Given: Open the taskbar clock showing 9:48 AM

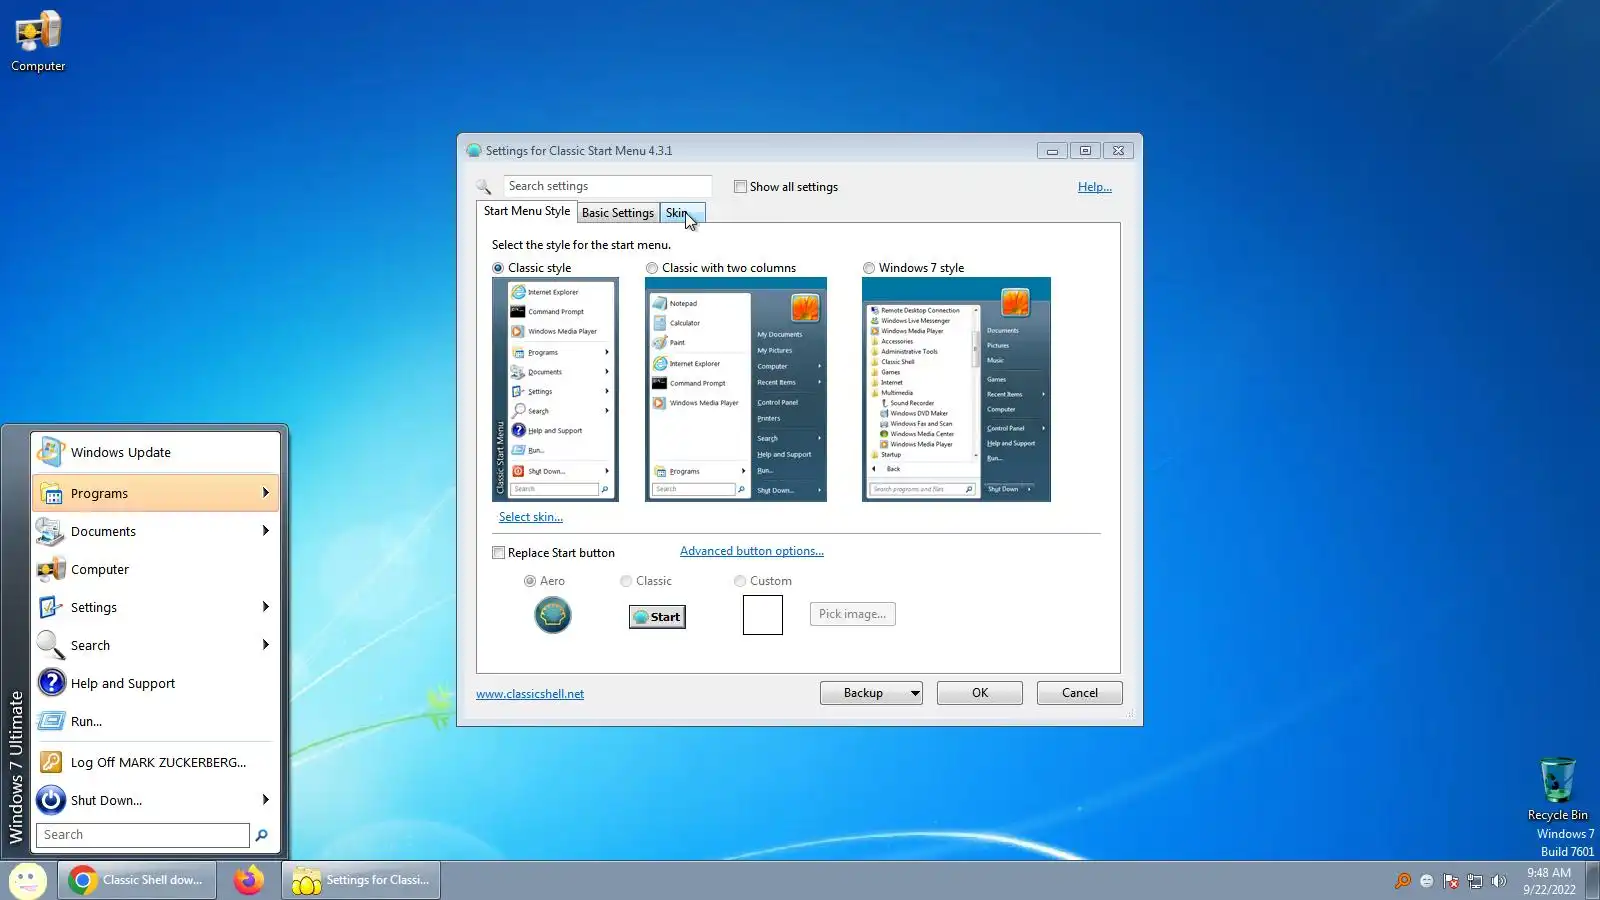Looking at the screenshot, I should (x=1549, y=881).
